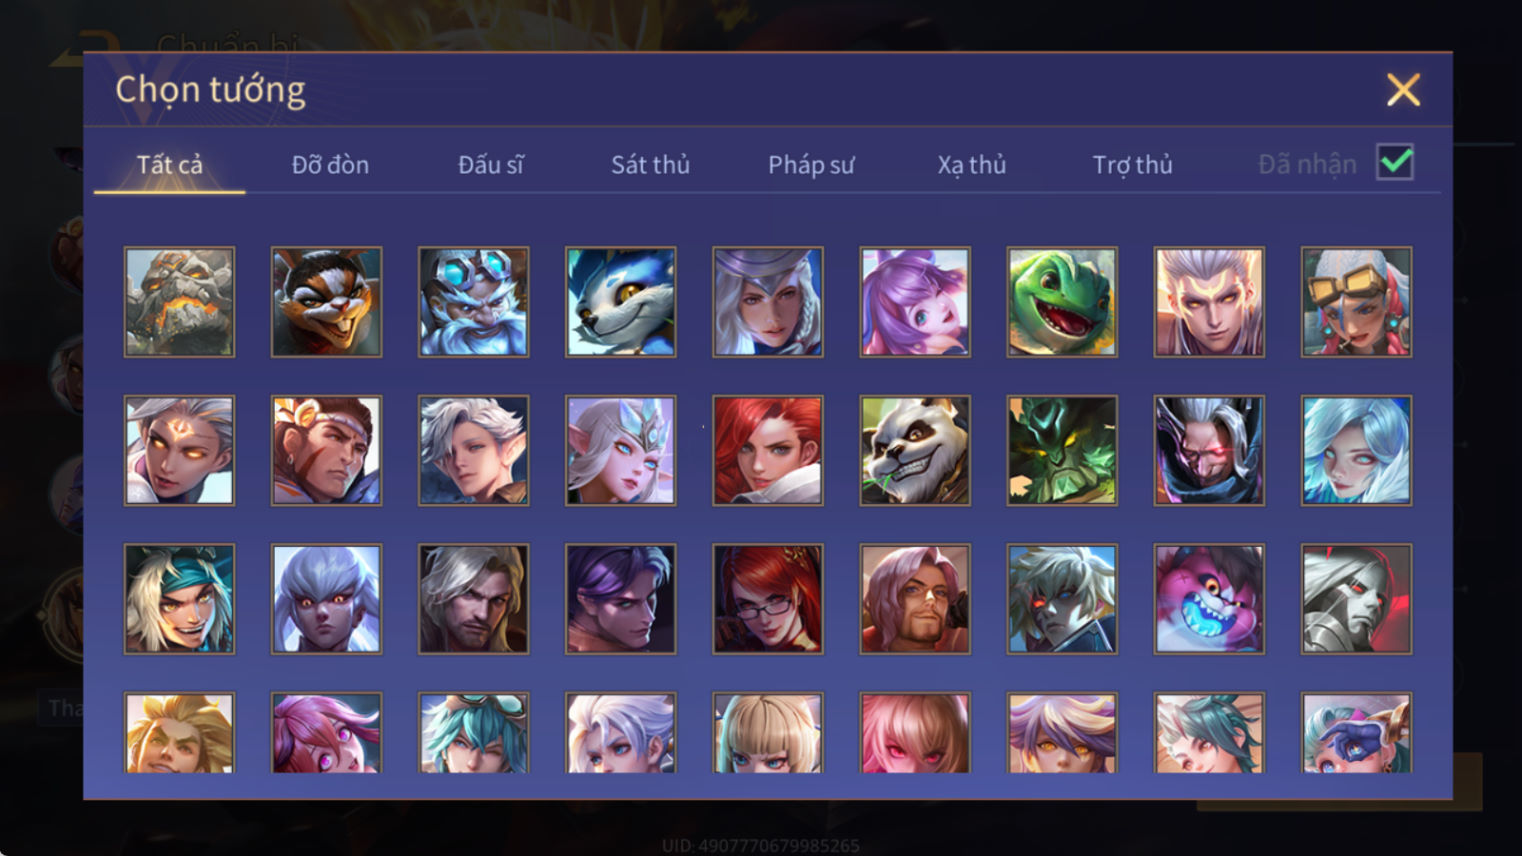The height and width of the screenshot is (856, 1522).
Task: Choose the red-haired glasses woman hero
Action: (768, 599)
